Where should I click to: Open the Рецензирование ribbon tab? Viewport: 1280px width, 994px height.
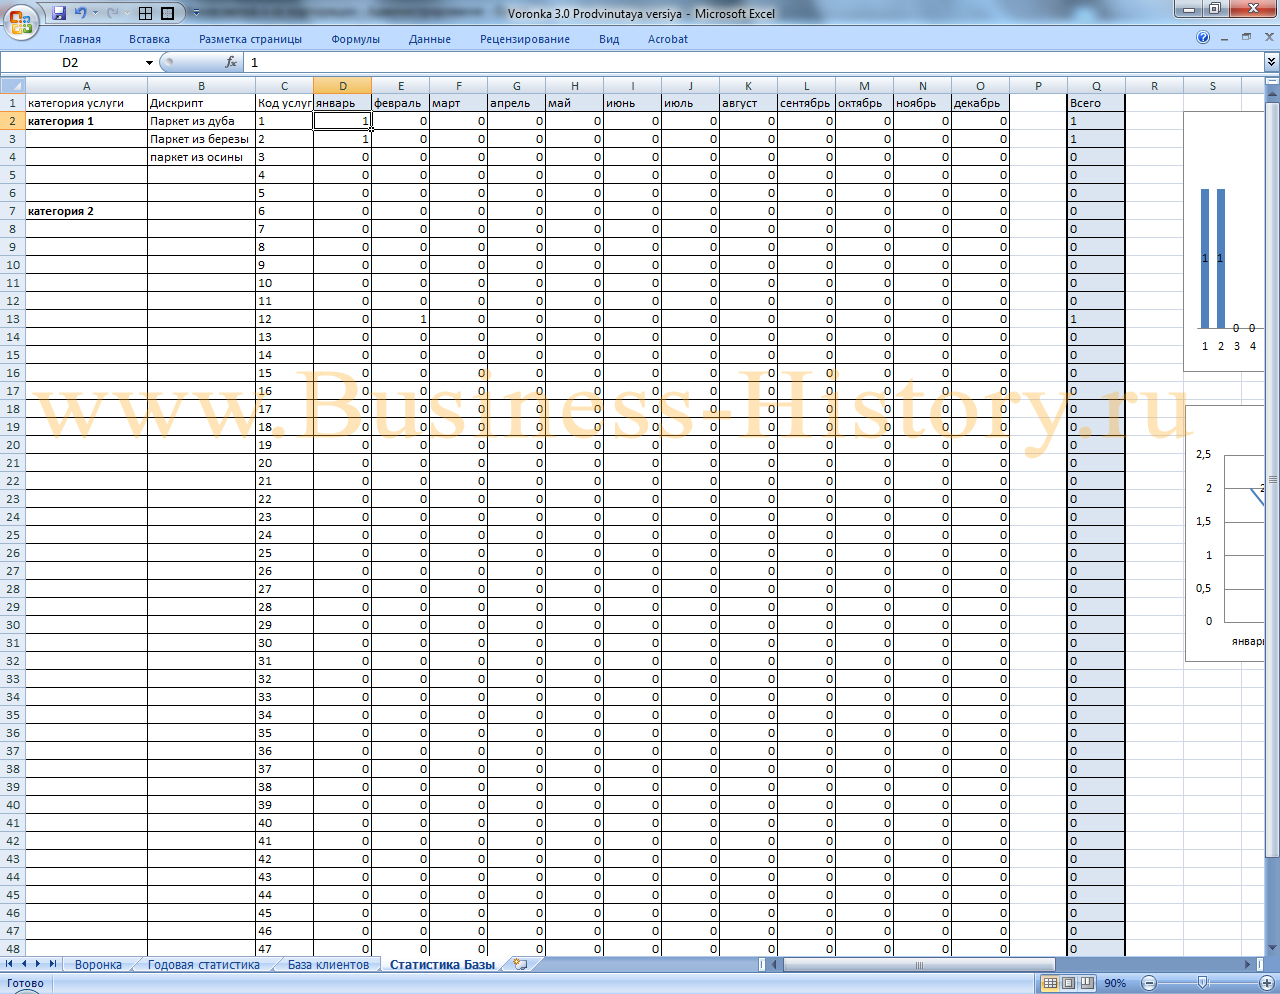click(x=525, y=39)
